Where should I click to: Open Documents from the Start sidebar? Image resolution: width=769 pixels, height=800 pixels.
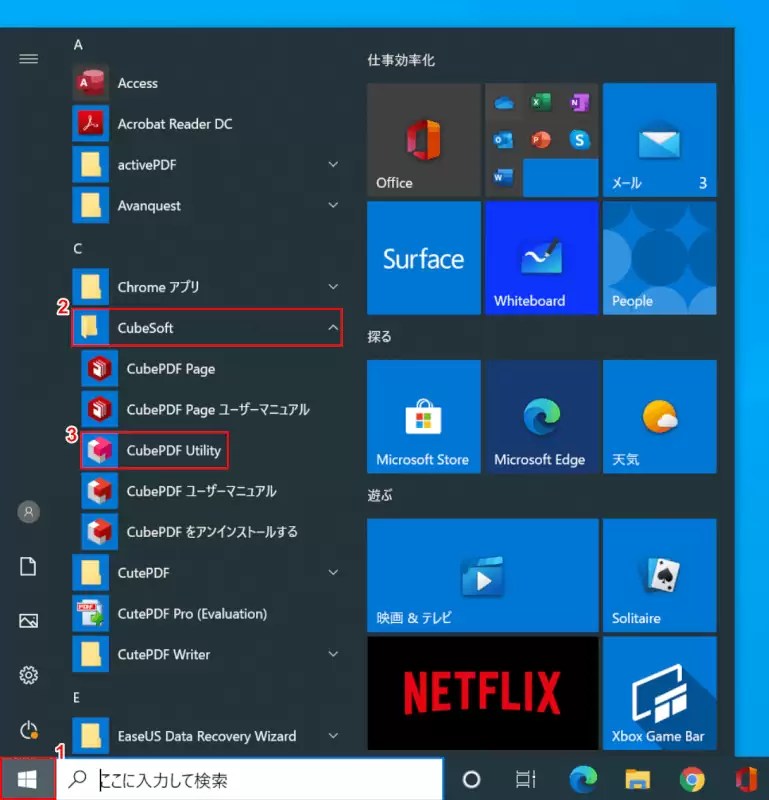28,566
